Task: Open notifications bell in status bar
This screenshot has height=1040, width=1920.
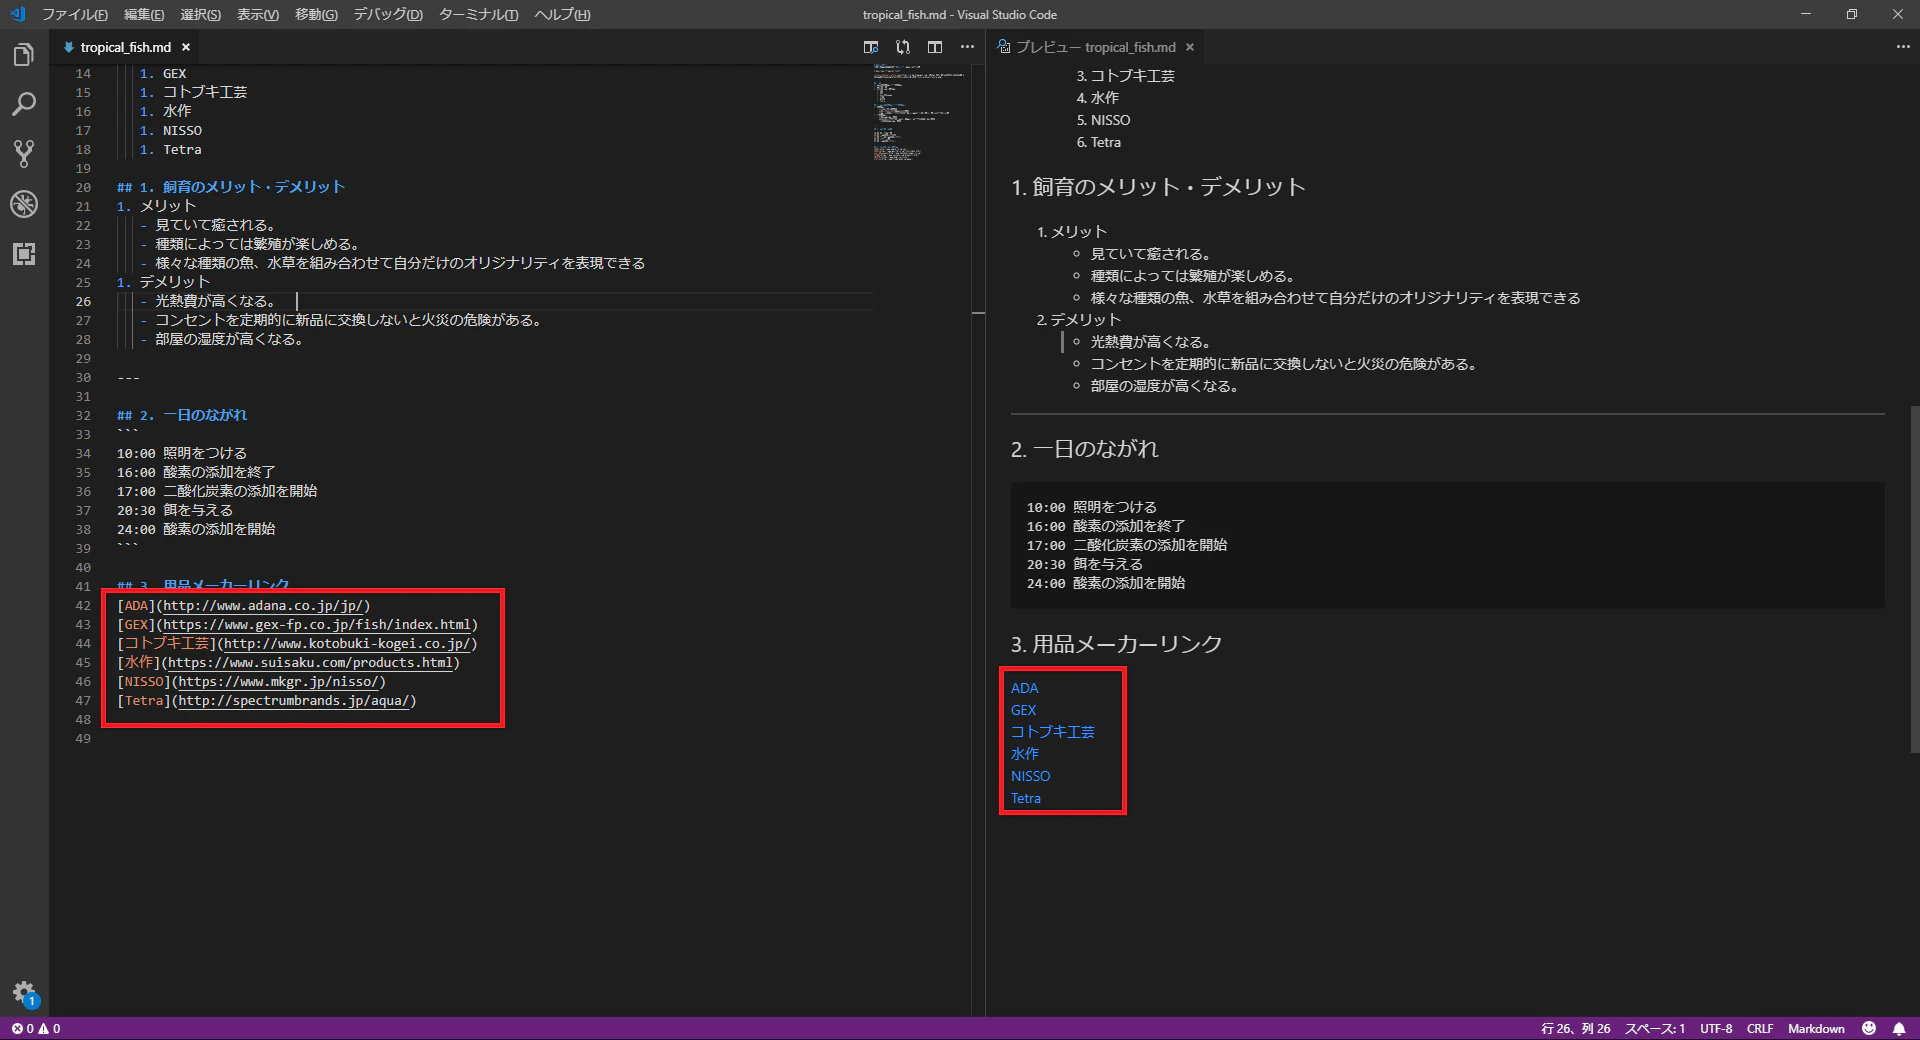Action: tap(1899, 1028)
